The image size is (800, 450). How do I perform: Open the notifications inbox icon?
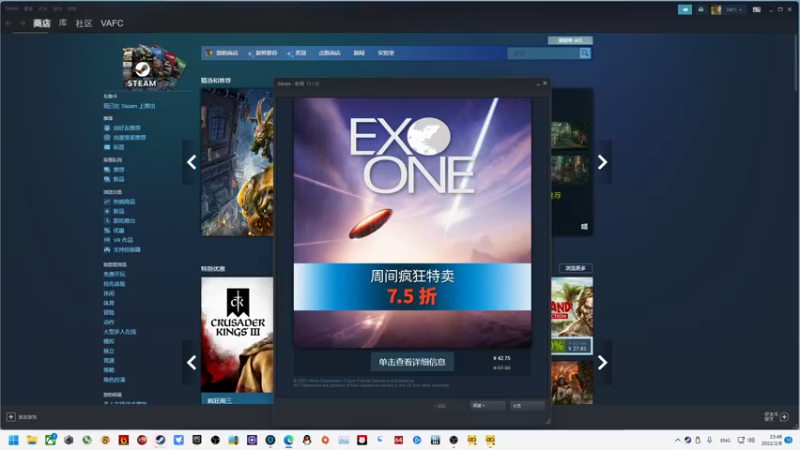tap(701, 10)
